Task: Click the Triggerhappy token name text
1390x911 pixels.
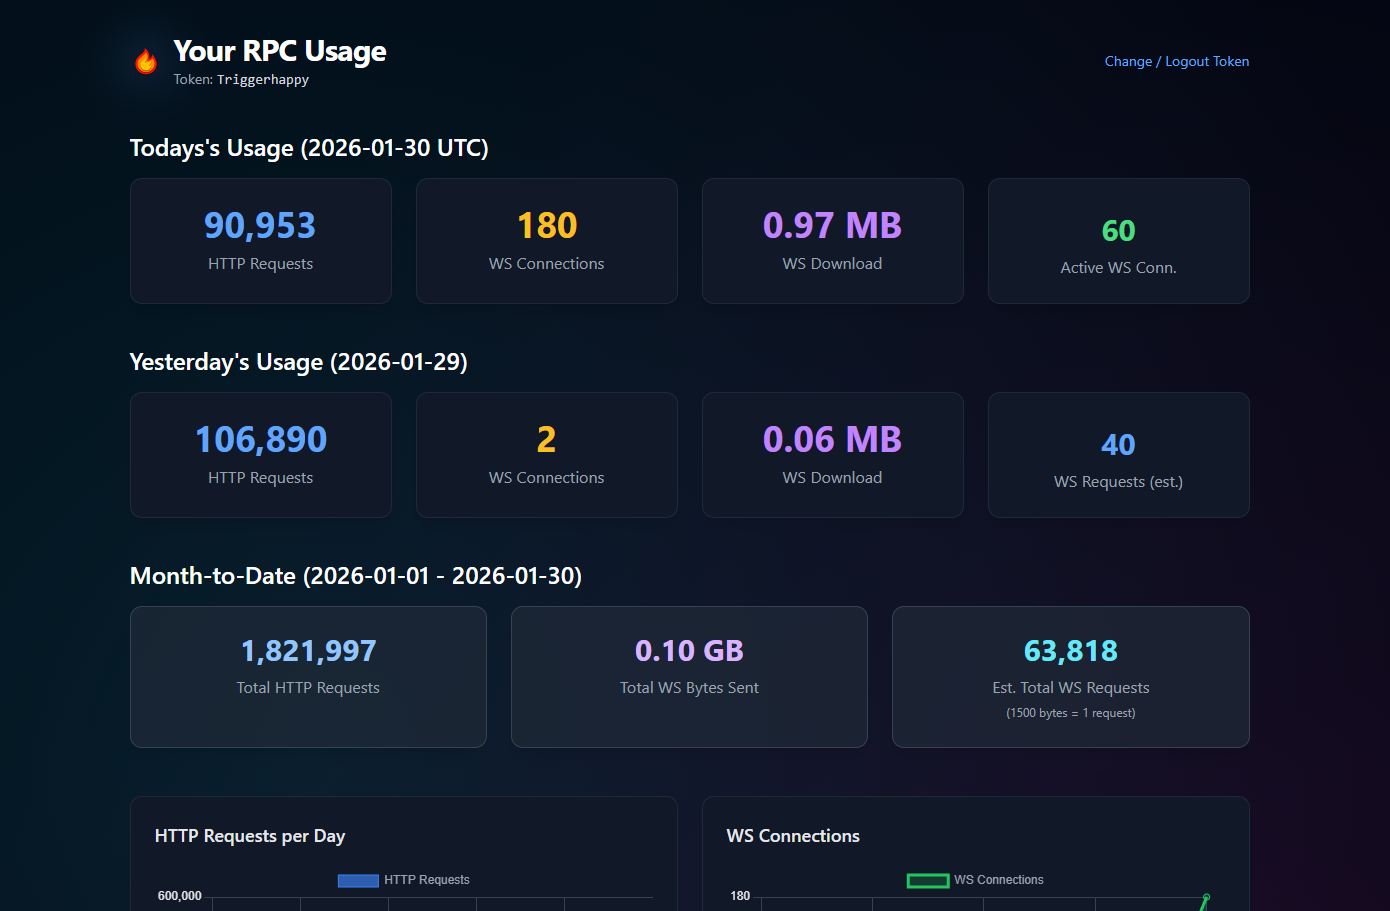Action: 263,80
